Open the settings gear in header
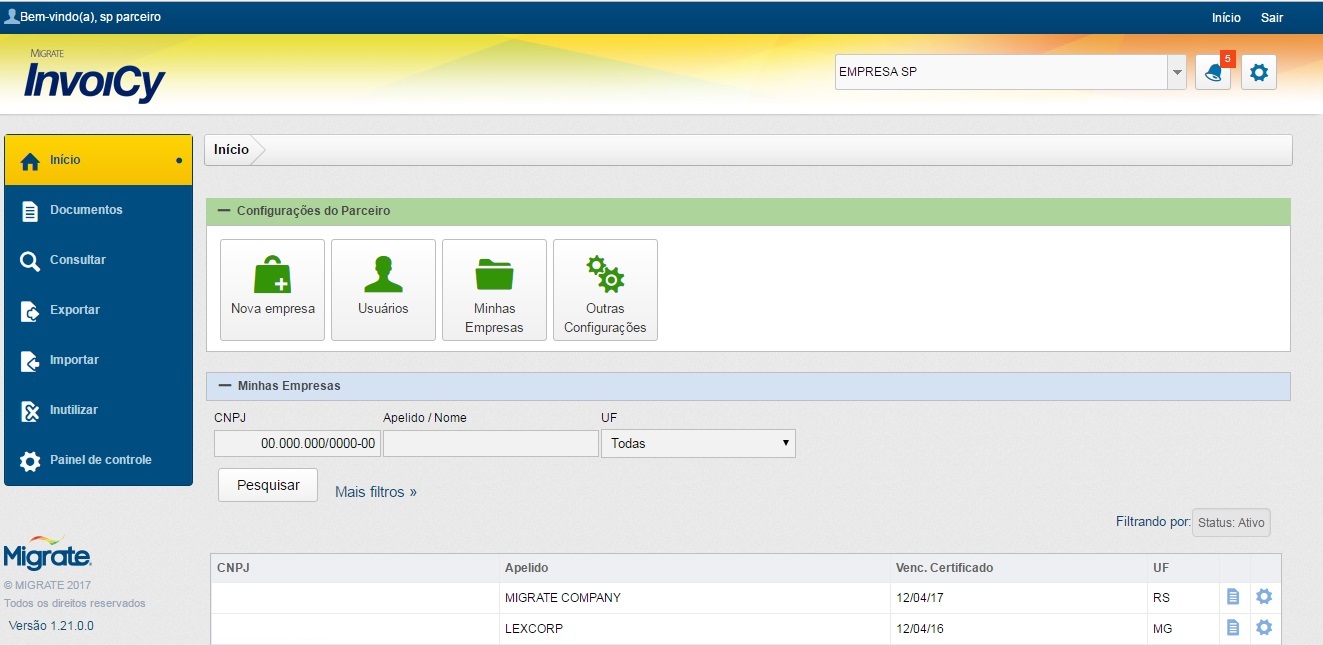Screen dimensions: 1323x645 [1259, 73]
